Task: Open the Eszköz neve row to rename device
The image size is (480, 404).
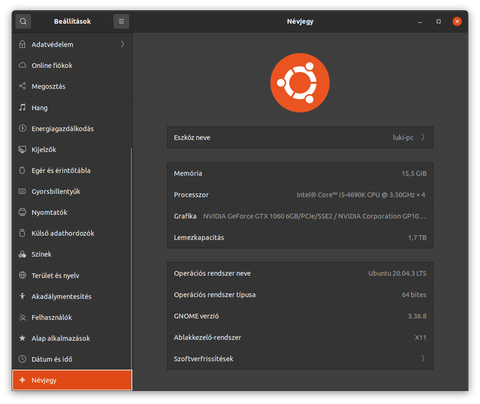Action: click(x=300, y=137)
